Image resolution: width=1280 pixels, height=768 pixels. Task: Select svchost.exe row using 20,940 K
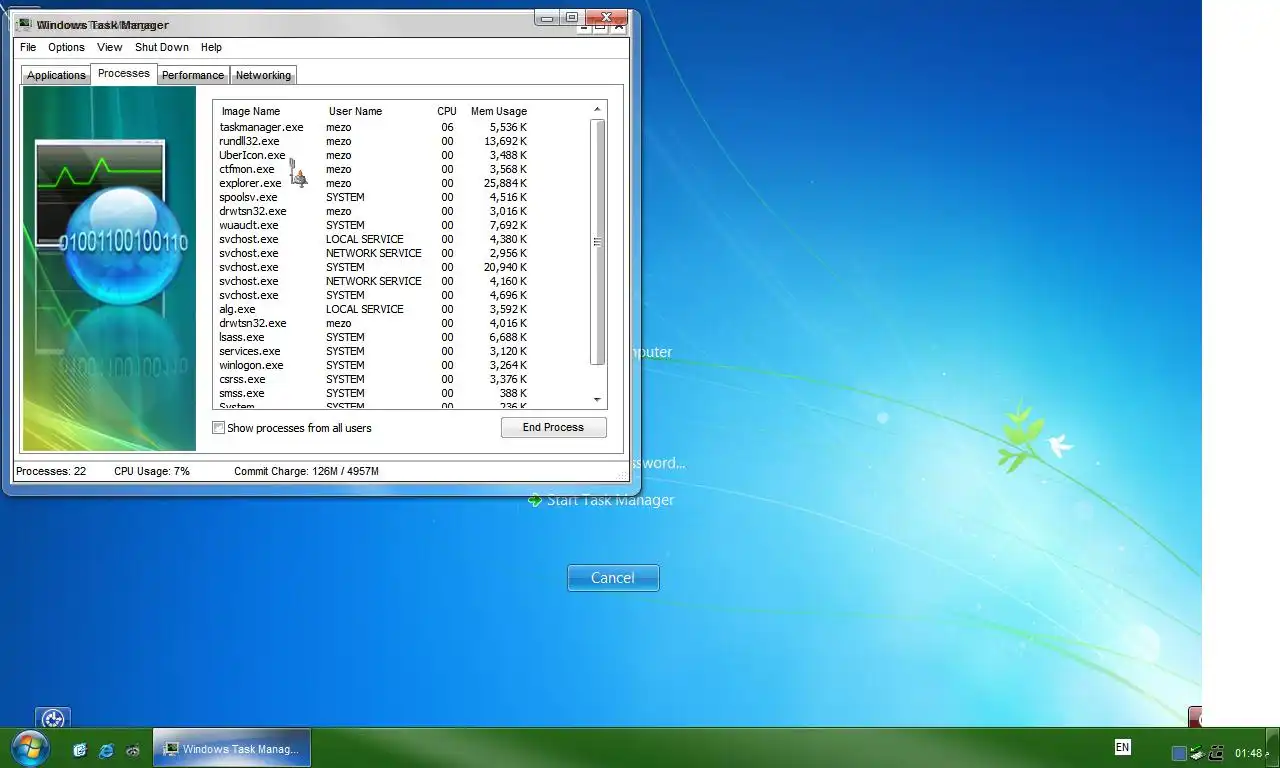373,267
